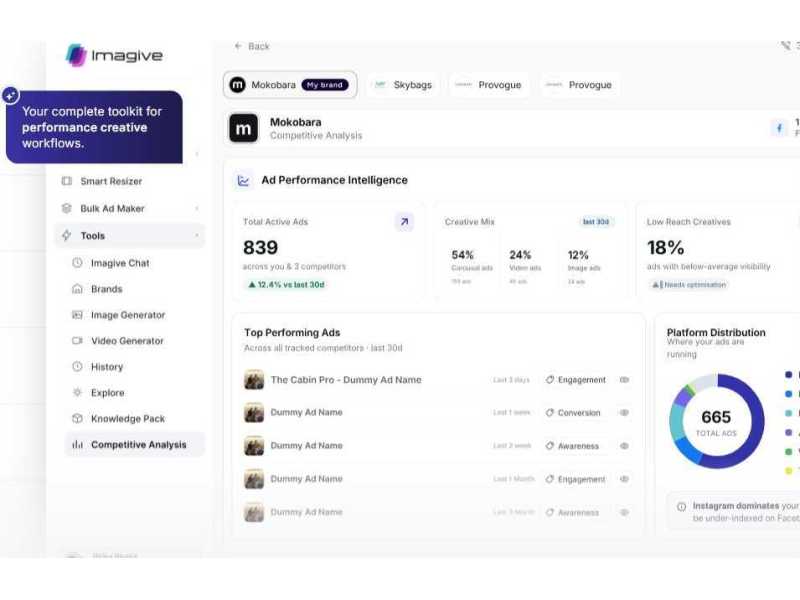This screenshot has width=800, height=600.
Task: Go Back using the Back link
Action: 252,46
